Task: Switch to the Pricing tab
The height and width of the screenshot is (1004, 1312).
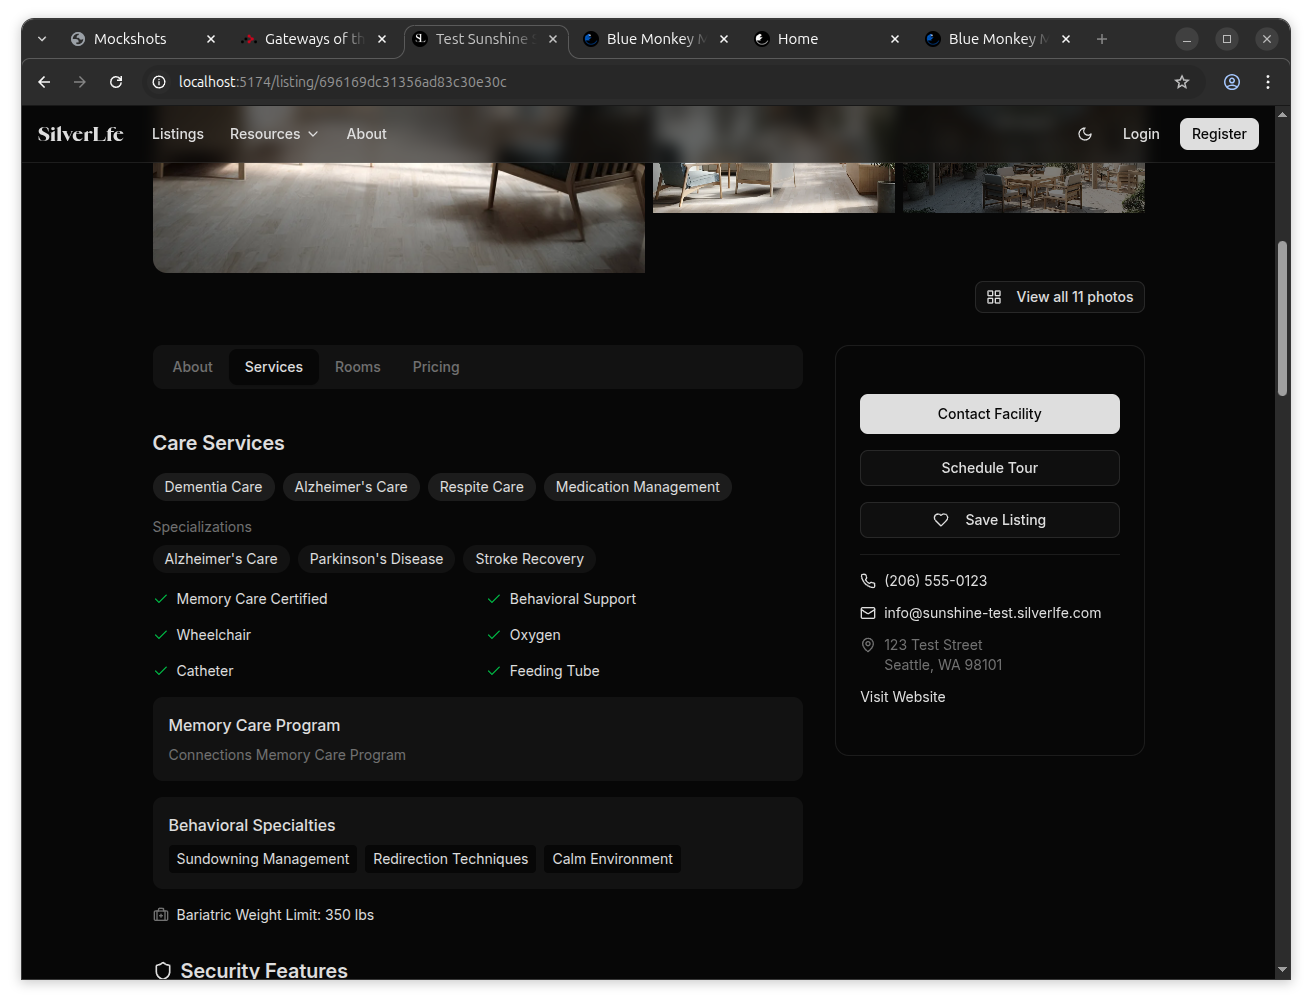Action: click(436, 367)
